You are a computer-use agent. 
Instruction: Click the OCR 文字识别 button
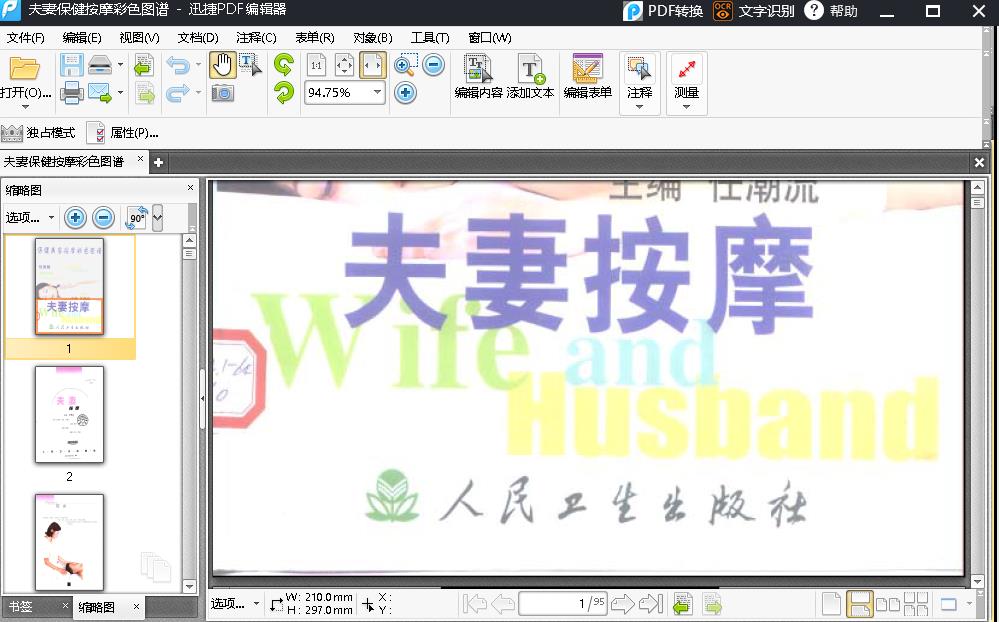[x=754, y=11]
